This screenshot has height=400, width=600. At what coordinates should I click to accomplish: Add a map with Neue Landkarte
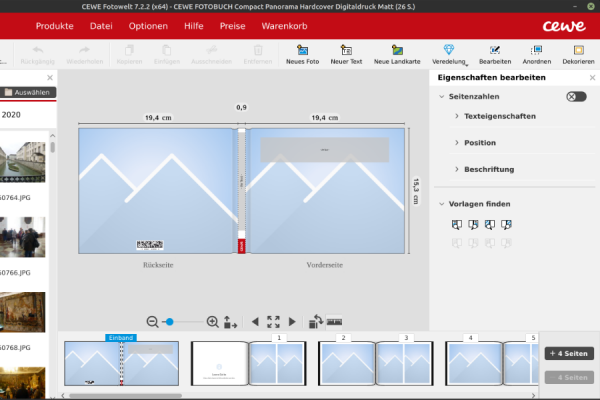tap(397, 54)
